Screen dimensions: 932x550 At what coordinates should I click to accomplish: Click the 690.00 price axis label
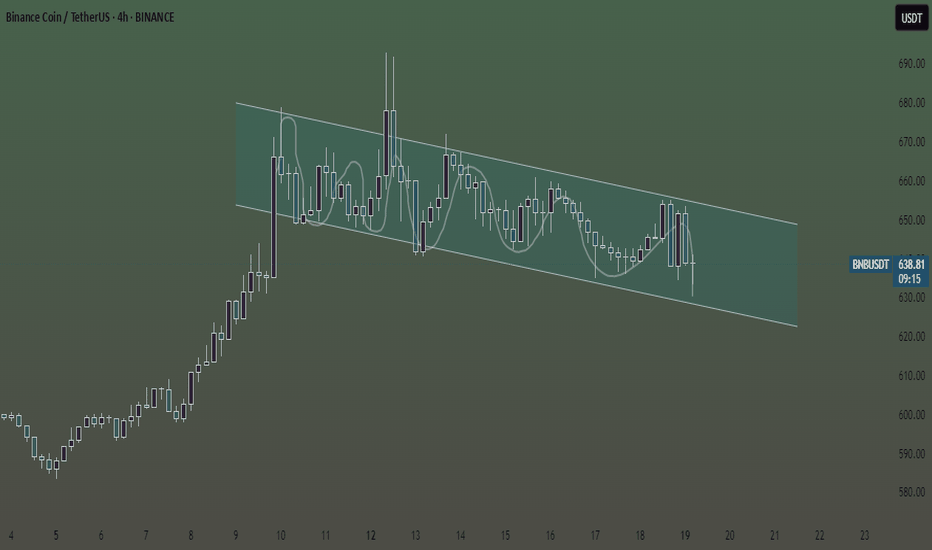[911, 64]
